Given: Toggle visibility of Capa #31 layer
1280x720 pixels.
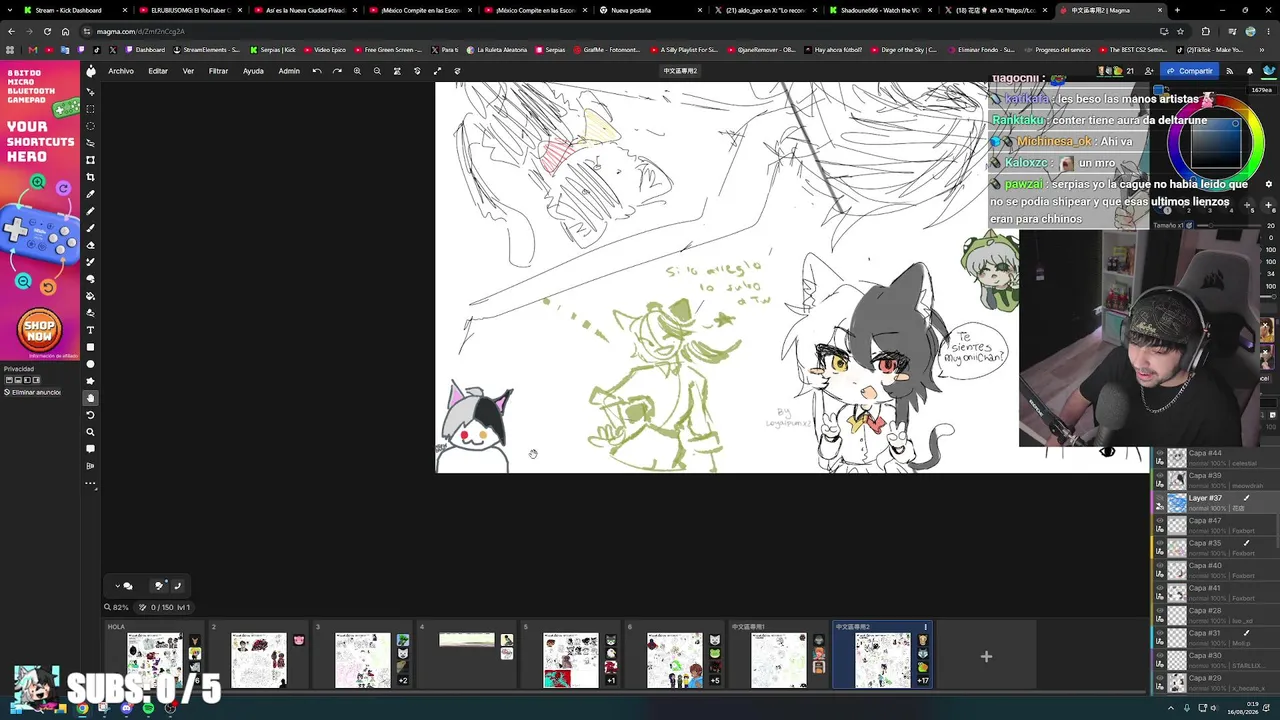Looking at the screenshot, I should [x=1160, y=634].
